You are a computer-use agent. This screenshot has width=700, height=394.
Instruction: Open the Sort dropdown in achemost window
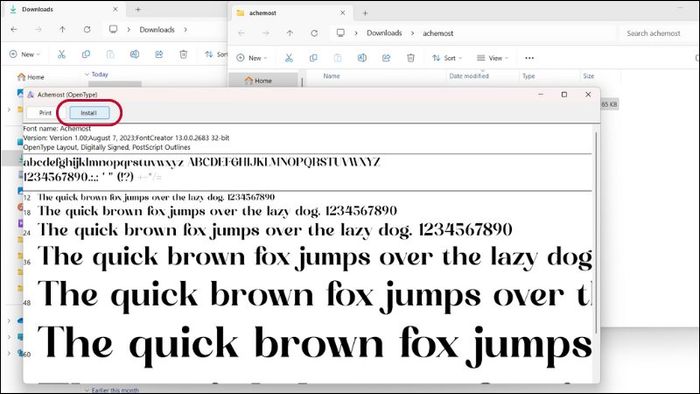[447, 58]
